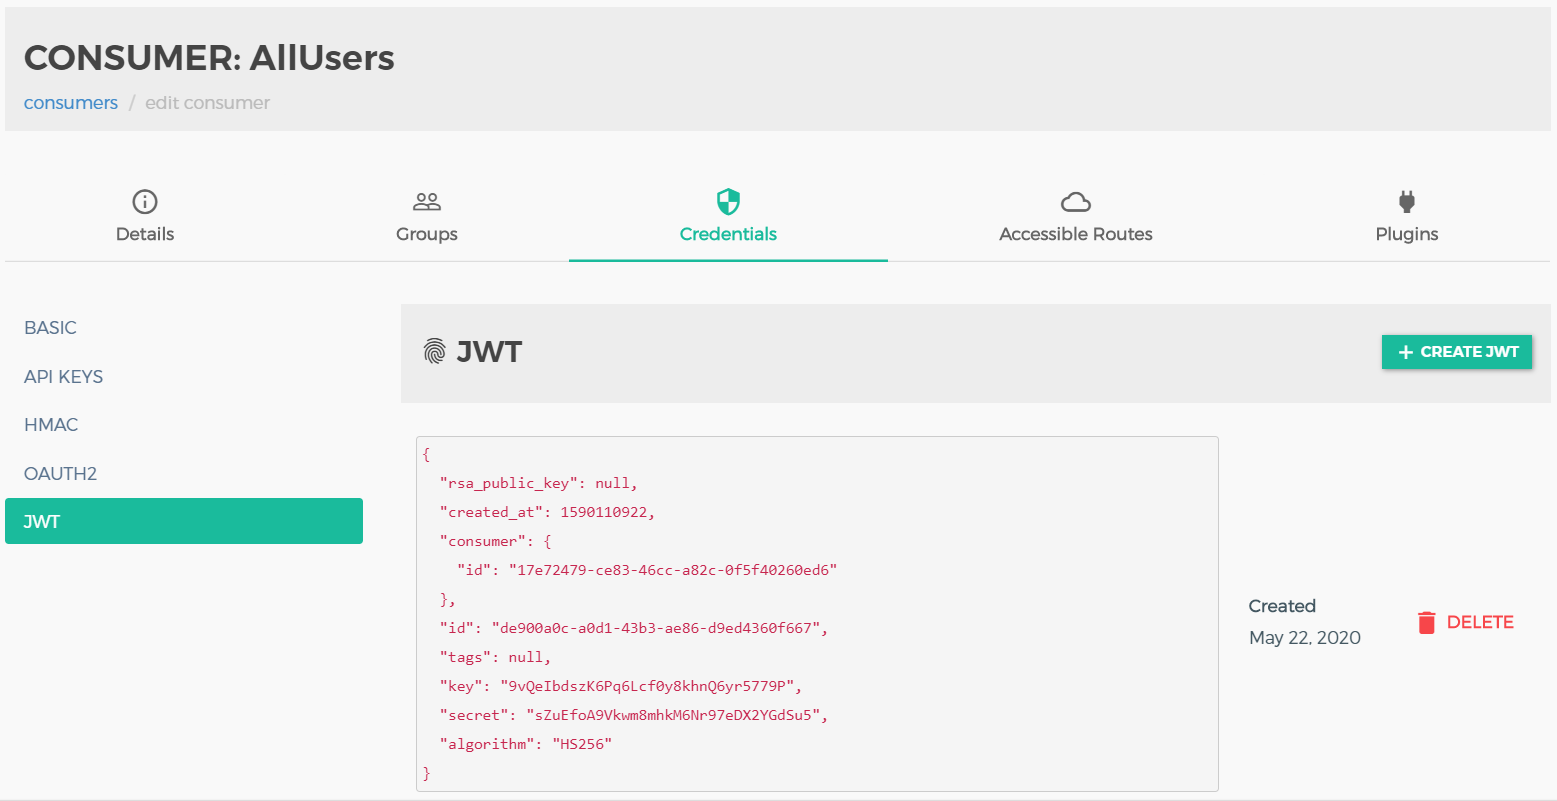Click the red trash icon next to DELETE

click(1427, 621)
